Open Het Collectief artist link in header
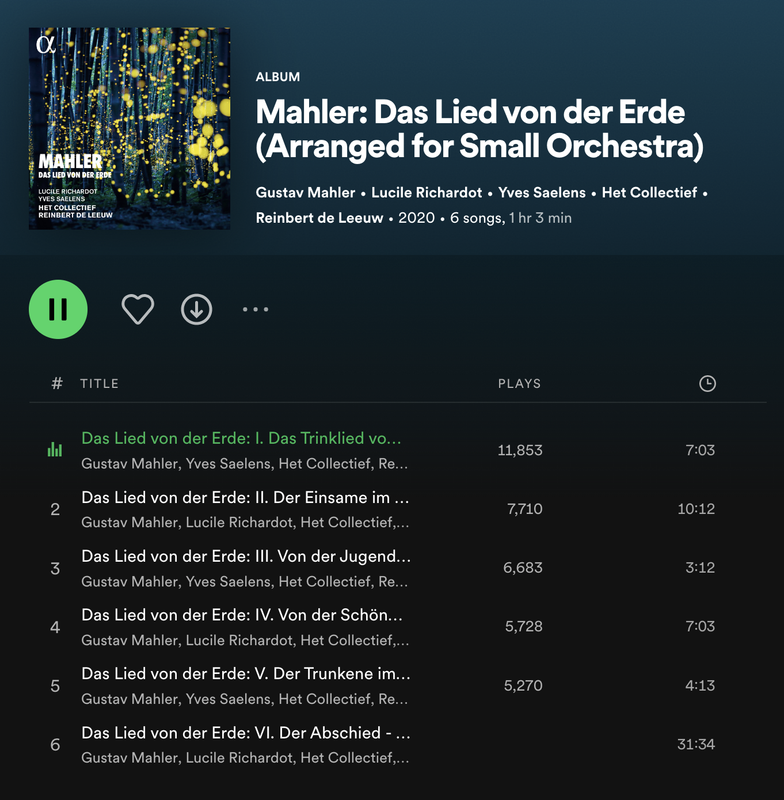Screen dimensions: 784x800 tap(649, 192)
